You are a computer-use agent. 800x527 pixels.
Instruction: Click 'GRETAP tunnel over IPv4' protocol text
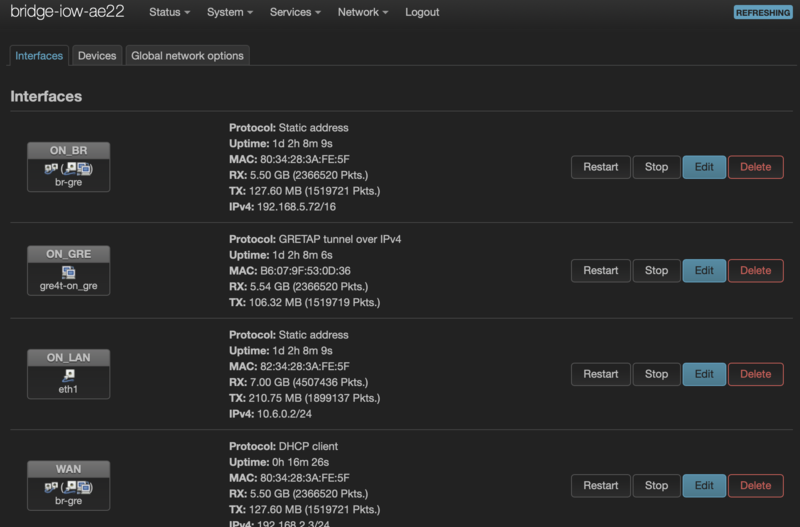(x=340, y=239)
